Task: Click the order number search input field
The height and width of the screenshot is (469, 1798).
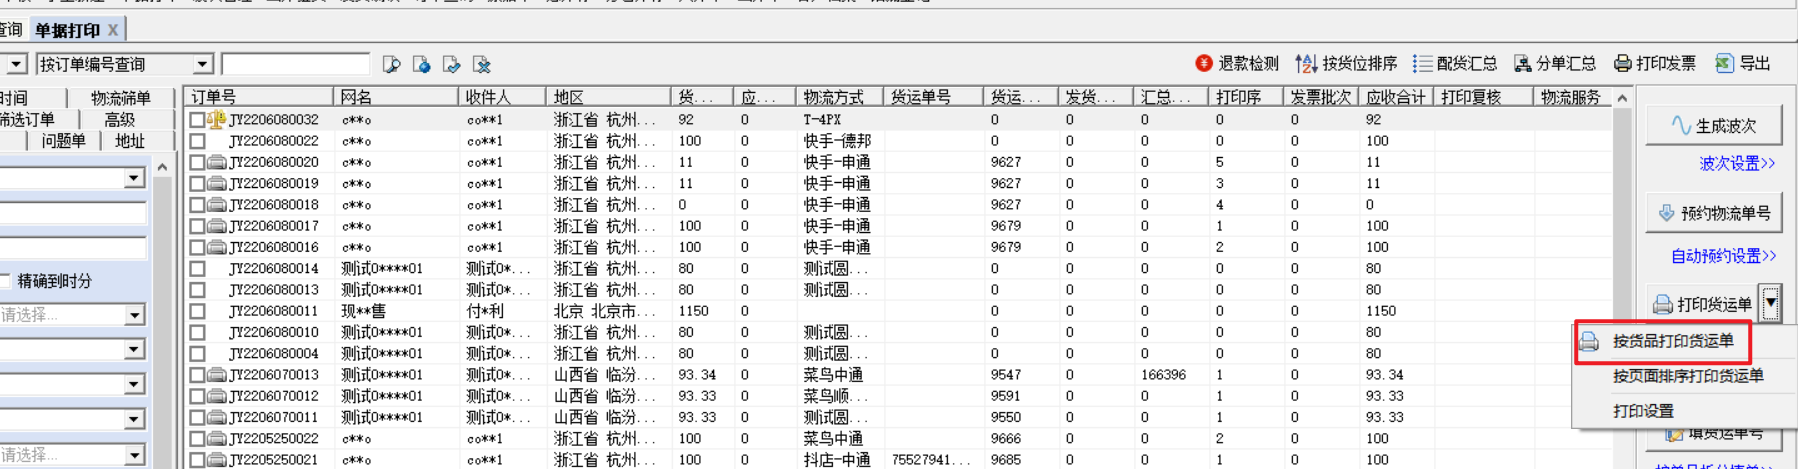Action: pyautogui.click(x=295, y=64)
